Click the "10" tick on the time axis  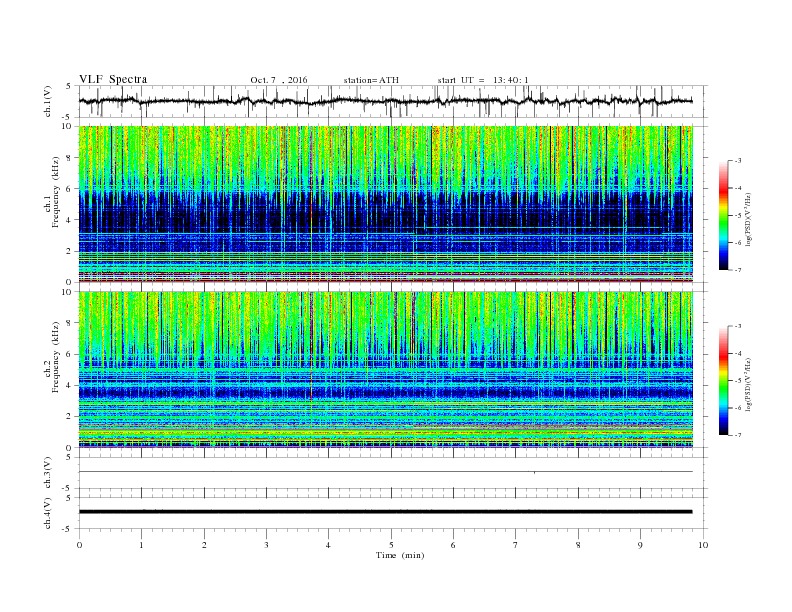coord(703,545)
